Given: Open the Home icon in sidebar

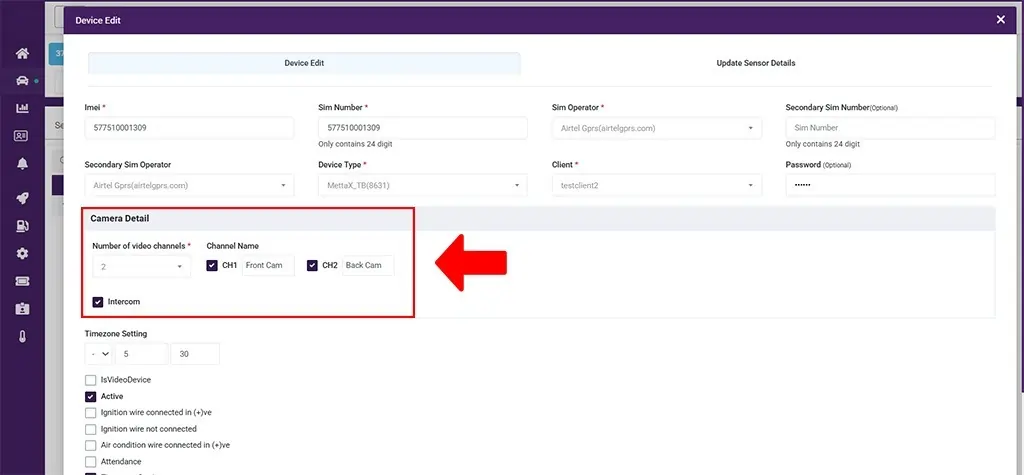Looking at the screenshot, I should click(x=22, y=53).
